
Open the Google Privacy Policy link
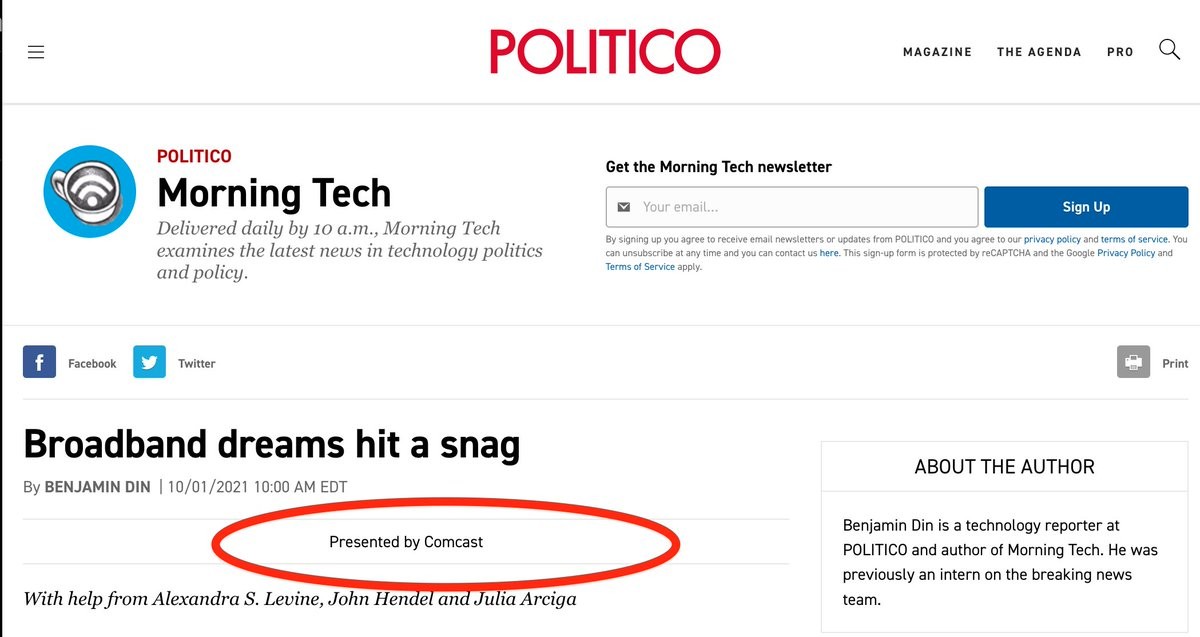1126,254
